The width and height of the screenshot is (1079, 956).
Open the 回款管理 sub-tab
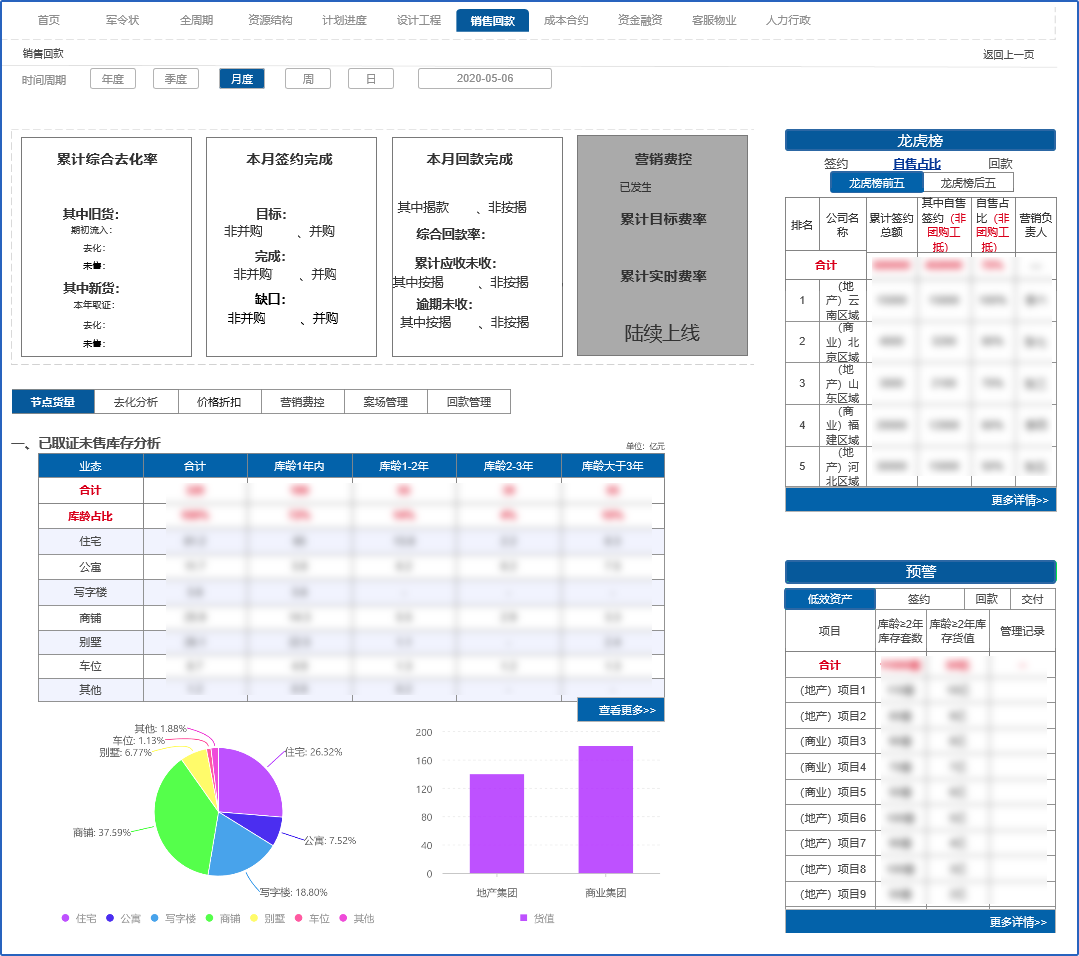pos(468,402)
